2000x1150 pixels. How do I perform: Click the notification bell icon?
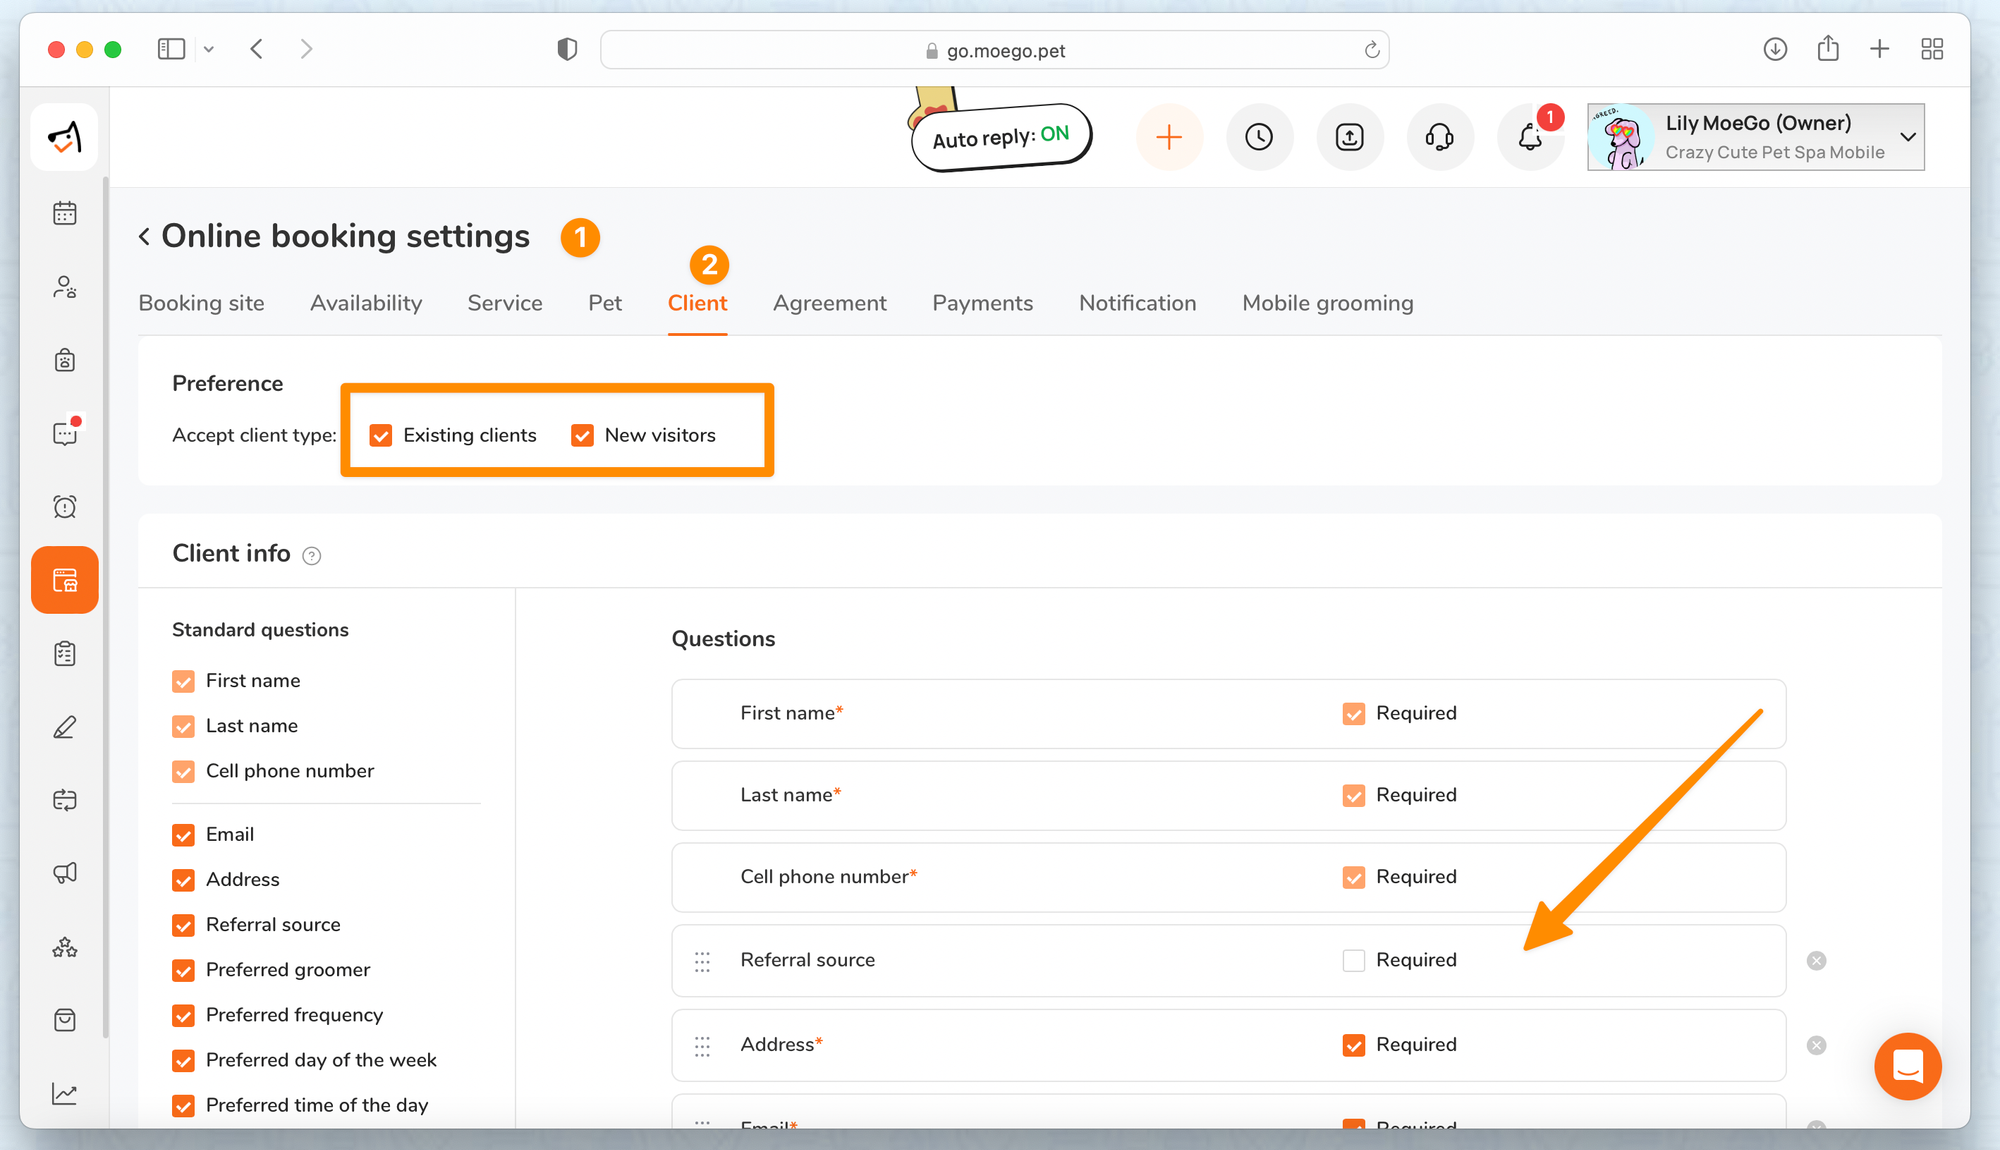click(x=1530, y=137)
